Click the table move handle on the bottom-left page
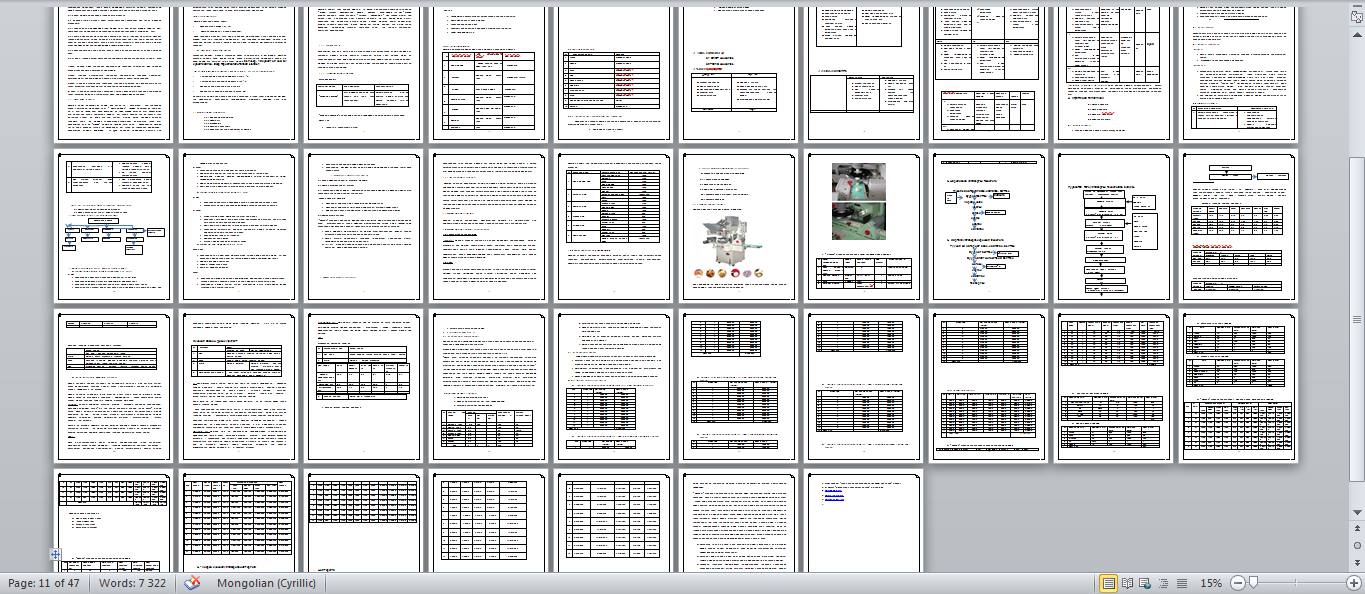 (x=54, y=554)
